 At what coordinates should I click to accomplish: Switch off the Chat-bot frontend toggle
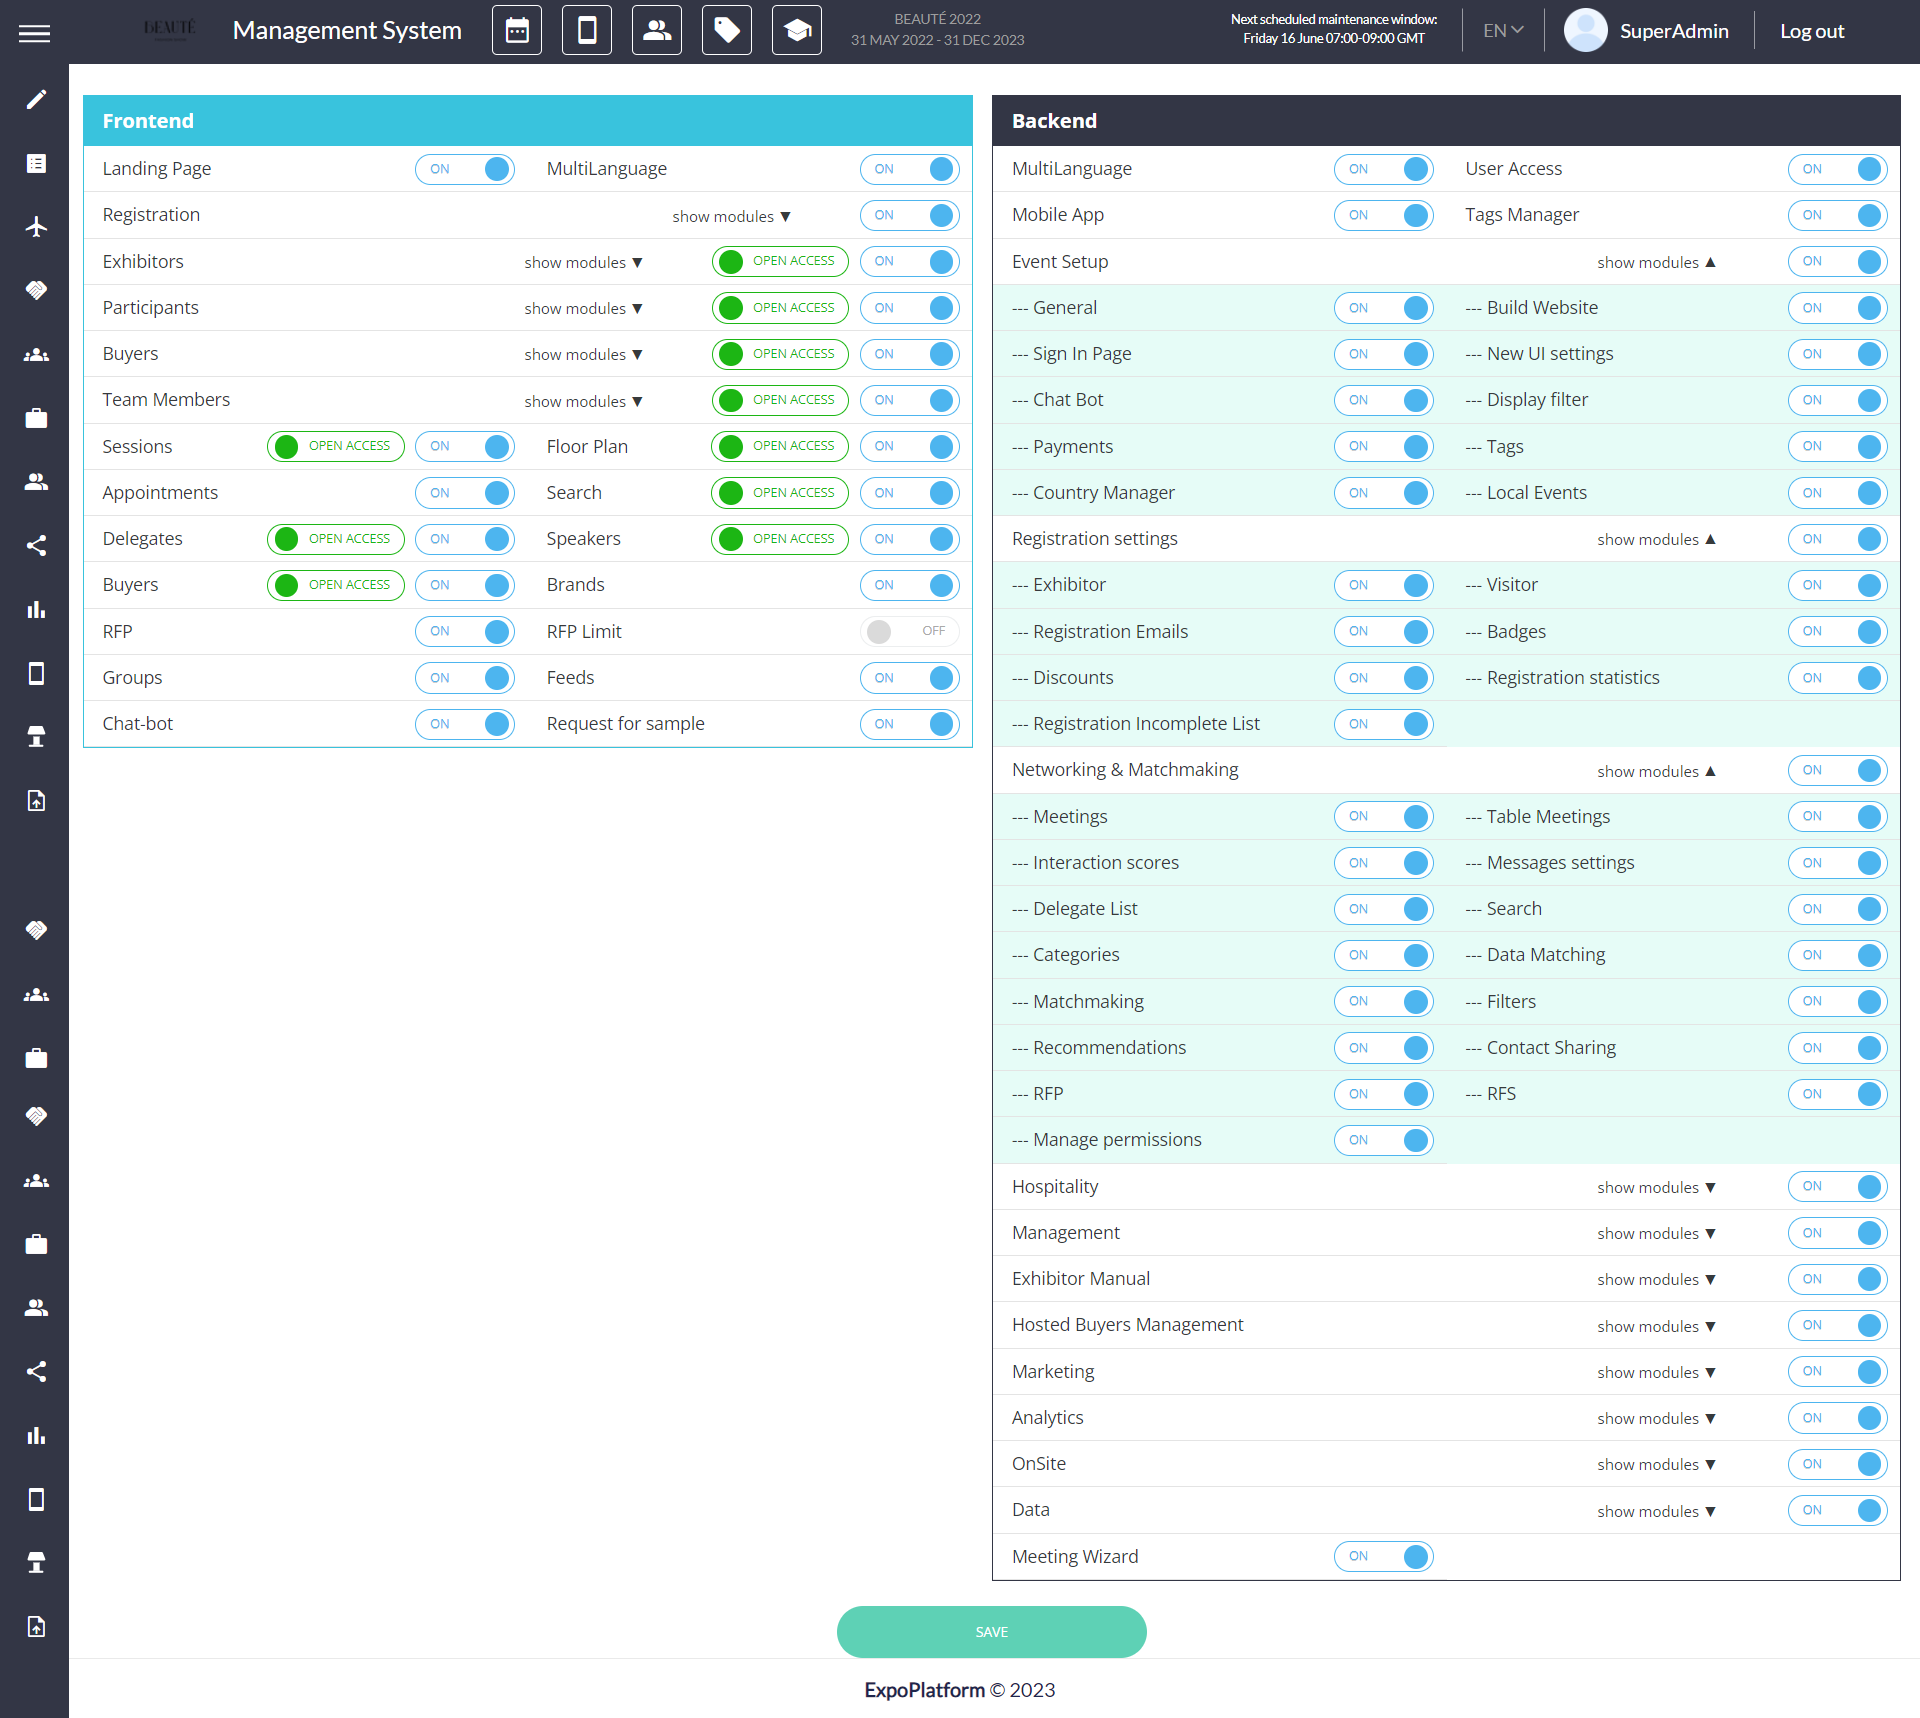465,724
